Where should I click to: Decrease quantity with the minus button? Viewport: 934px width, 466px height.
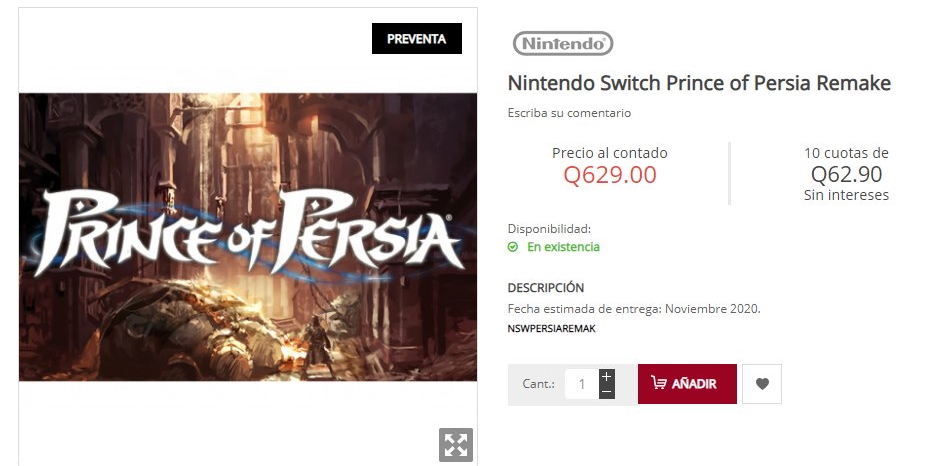tap(607, 392)
